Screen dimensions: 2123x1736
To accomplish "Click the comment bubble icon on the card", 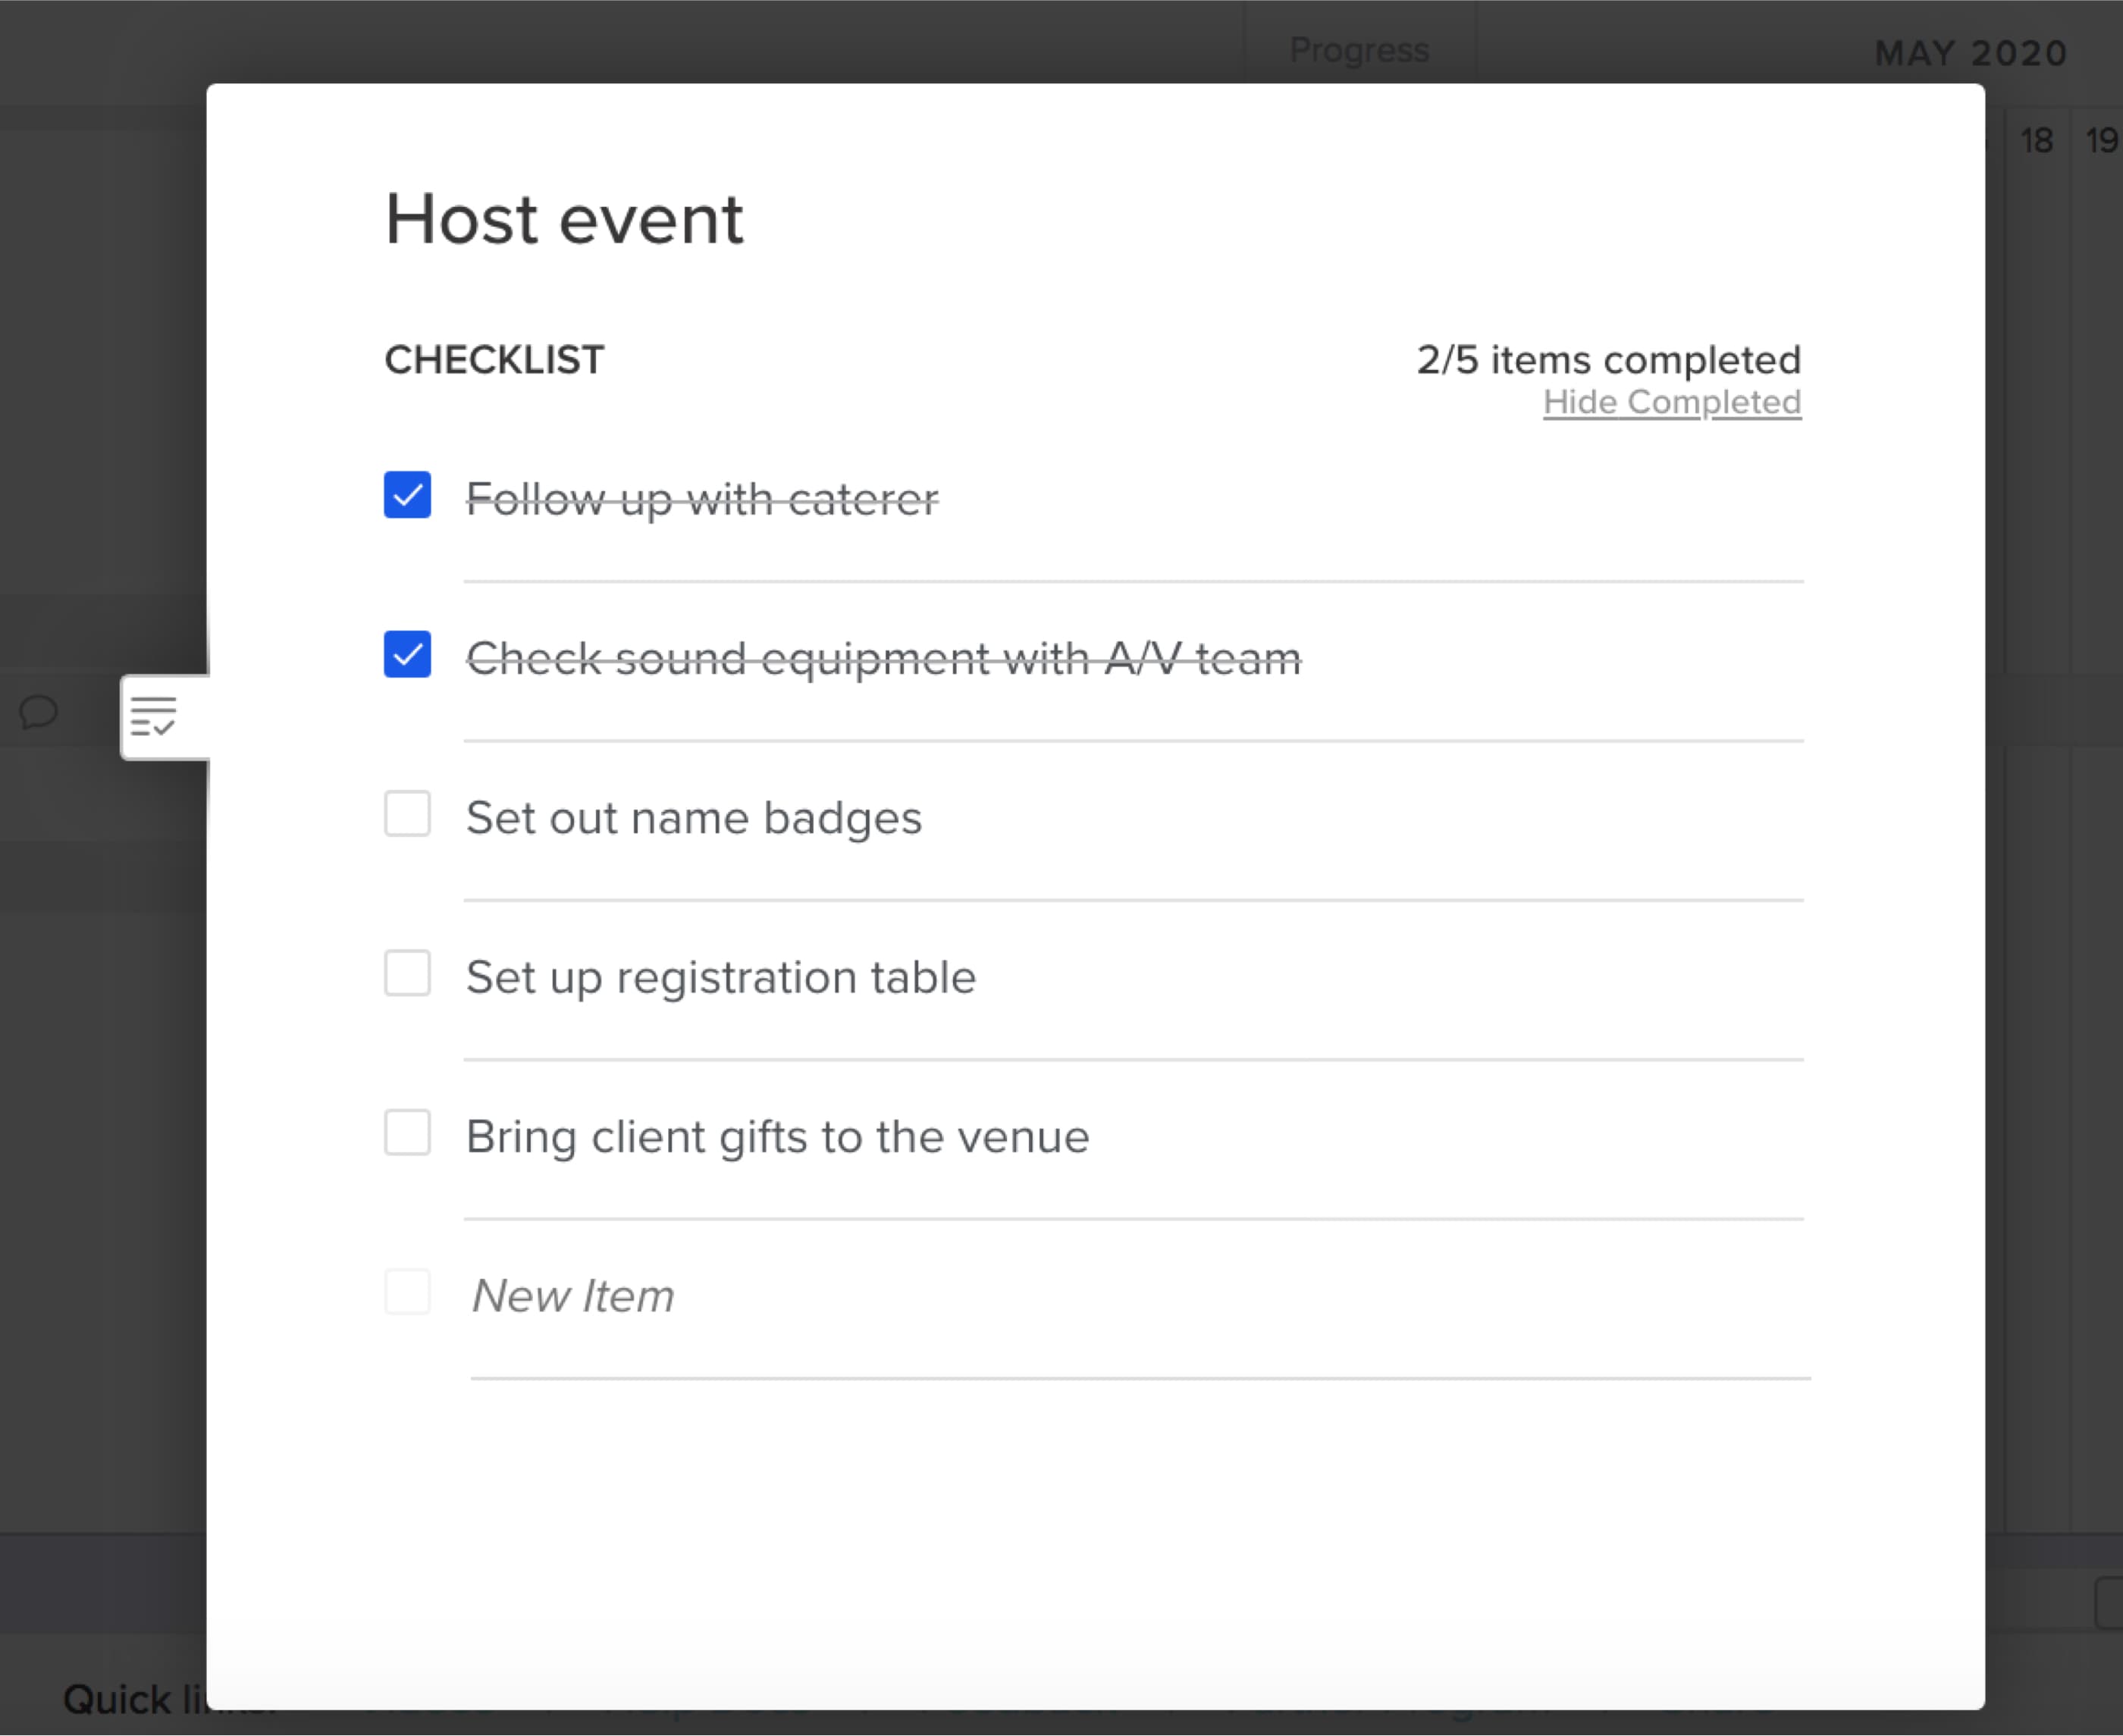I will point(38,713).
